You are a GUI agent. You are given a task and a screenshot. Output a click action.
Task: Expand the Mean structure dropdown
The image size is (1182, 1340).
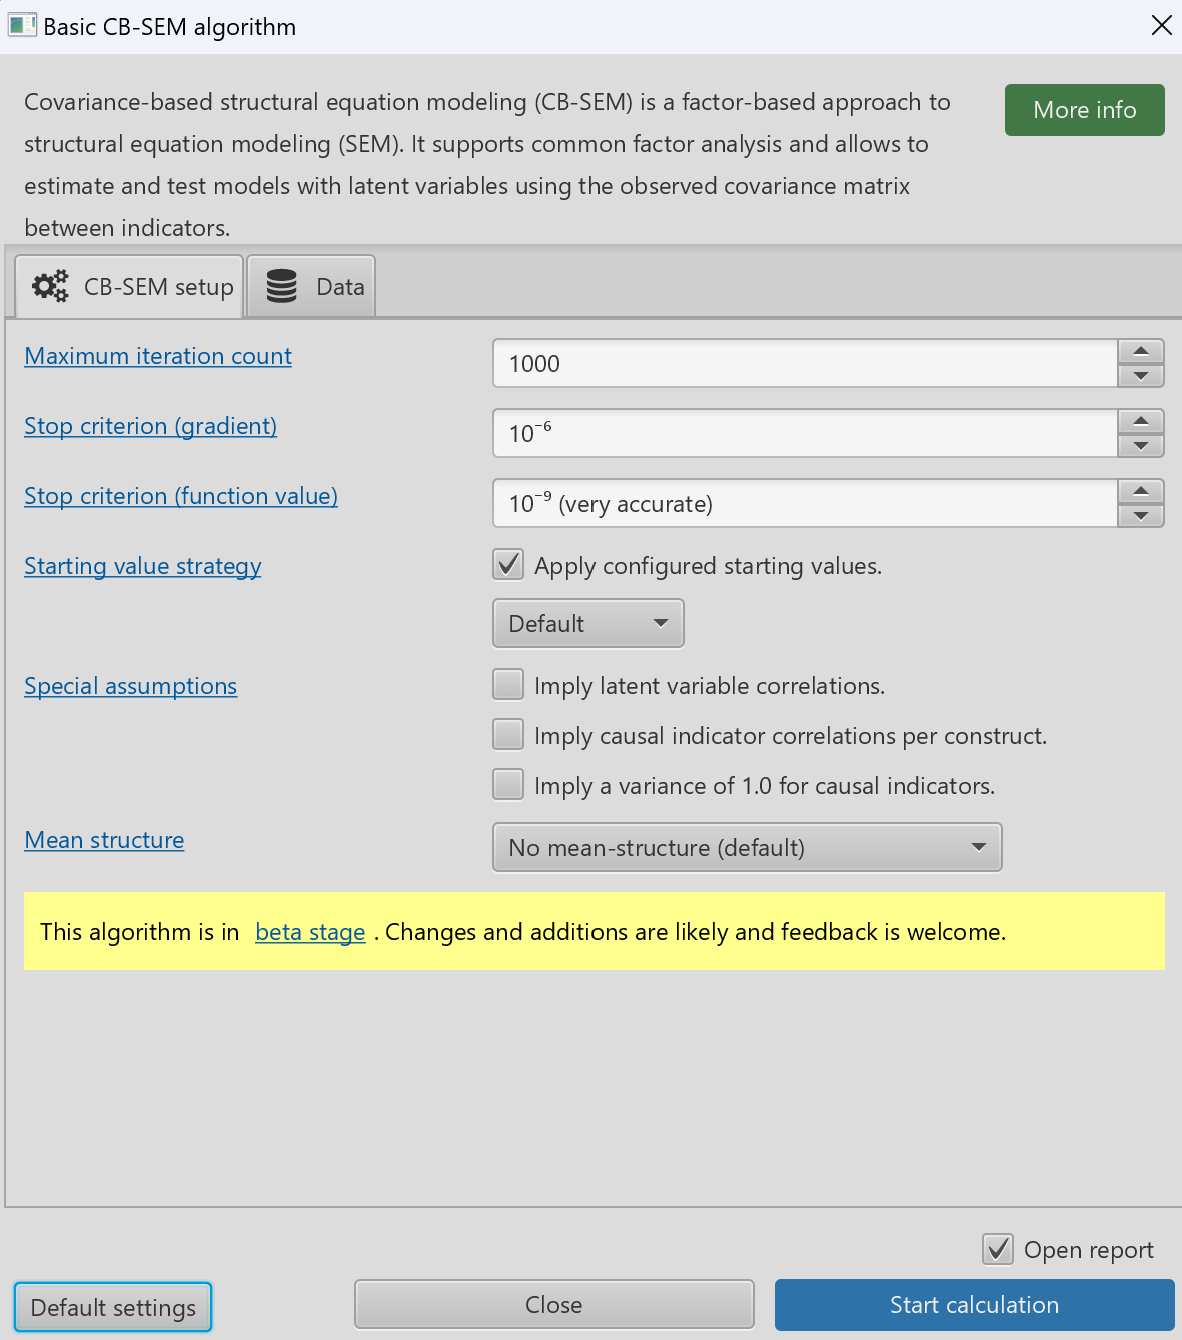[x=747, y=847]
